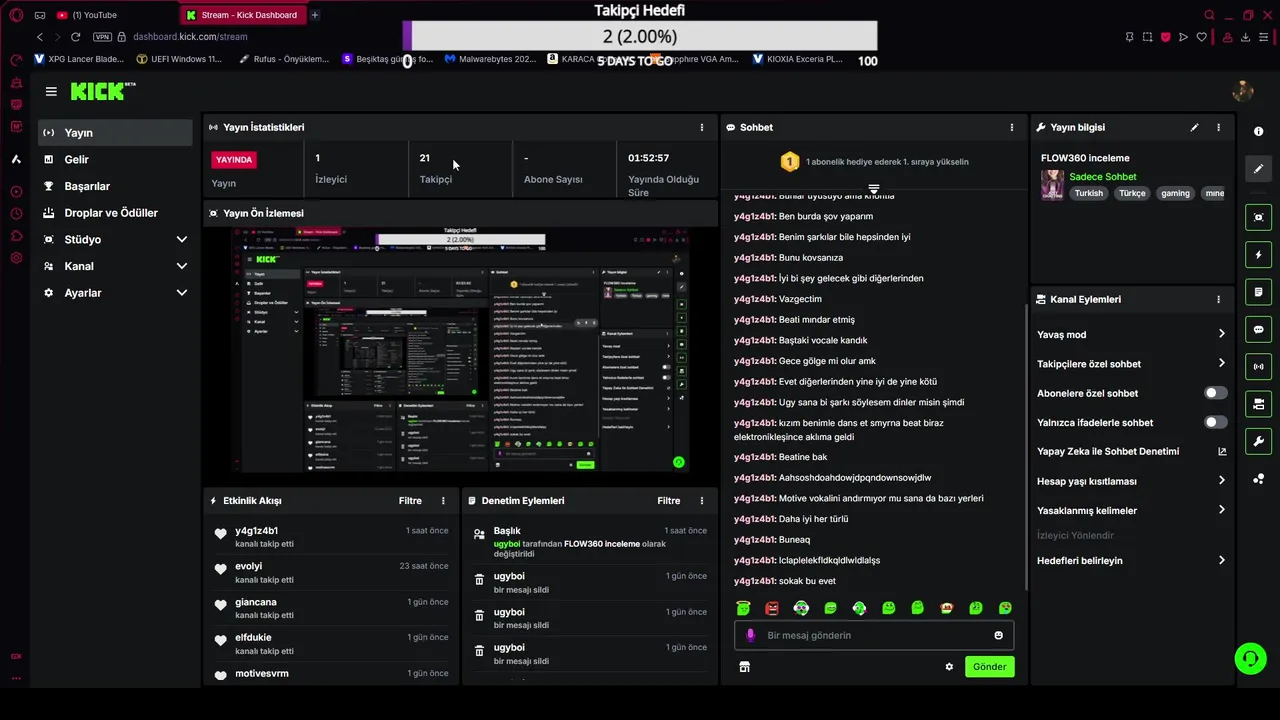Viewport: 1280px width, 720px height.
Task: Select Yayın in the sidebar
Action: tap(115, 133)
